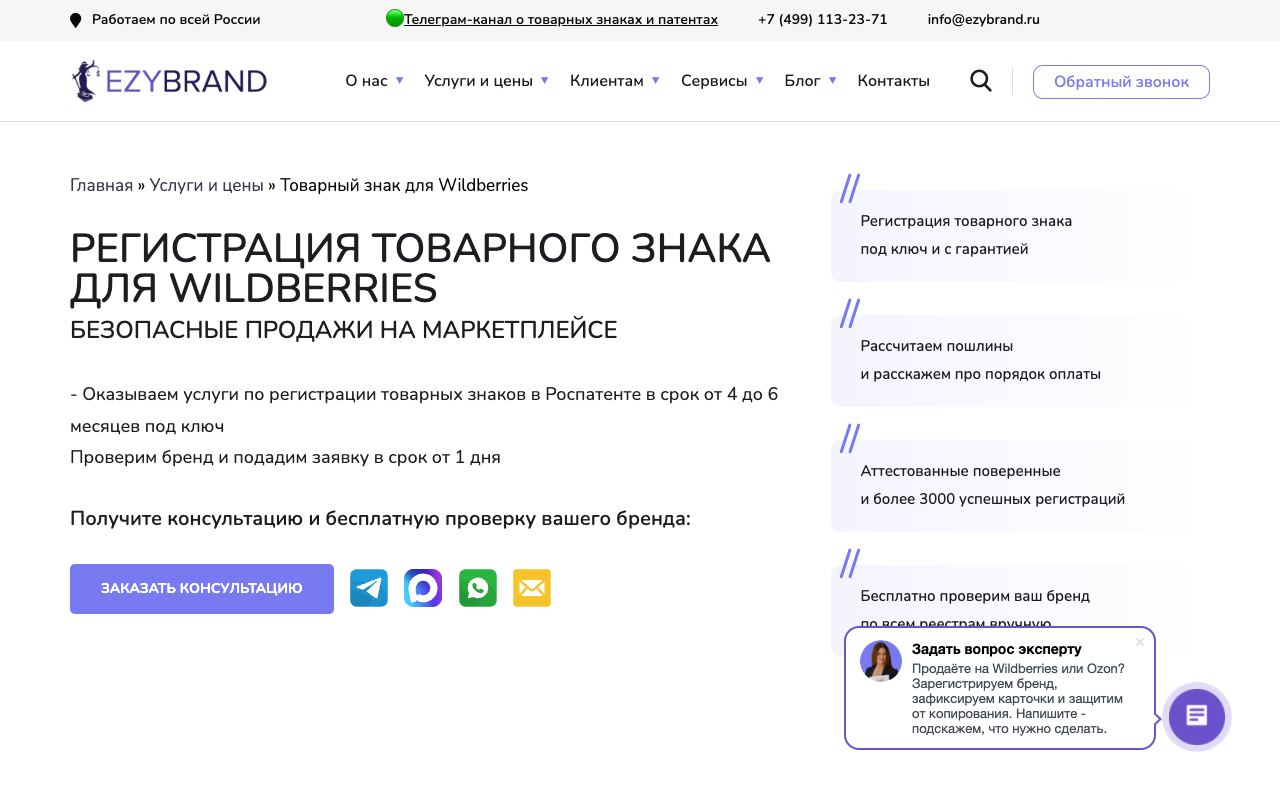The image size is (1280, 800).
Task: Click the Заказать консультацию button
Action: coord(202,589)
